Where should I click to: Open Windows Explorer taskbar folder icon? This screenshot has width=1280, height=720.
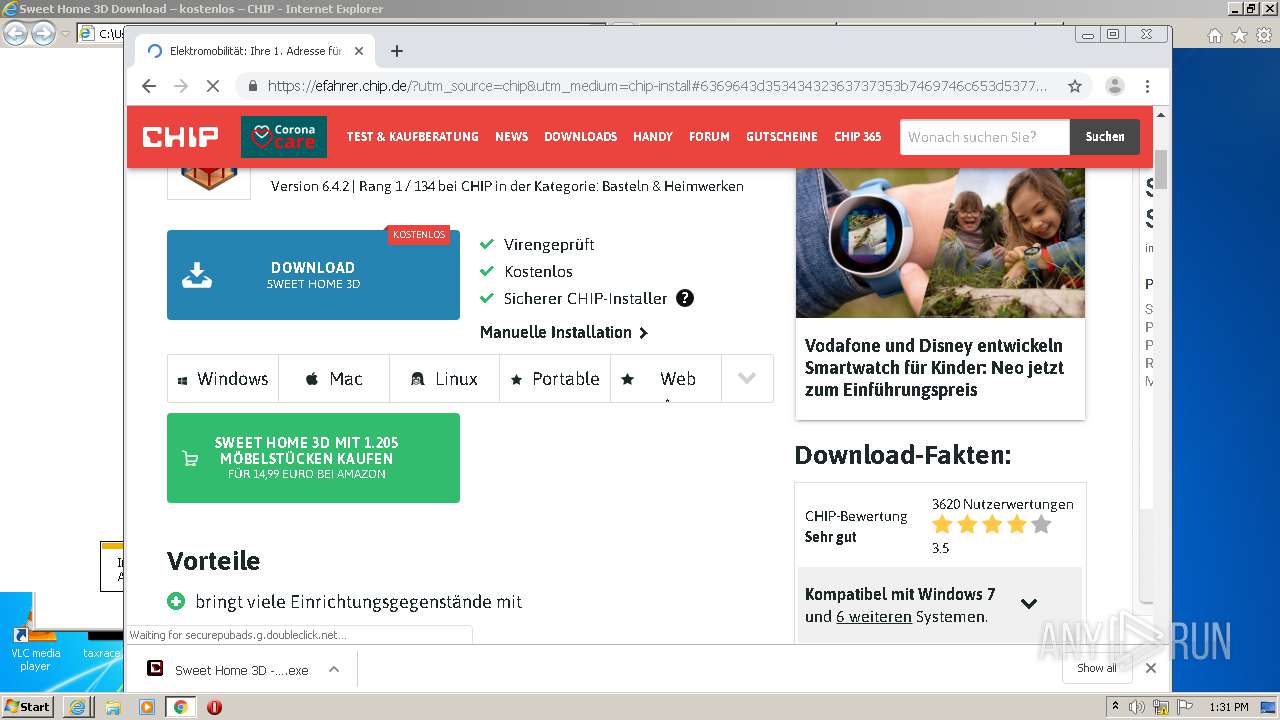point(113,707)
